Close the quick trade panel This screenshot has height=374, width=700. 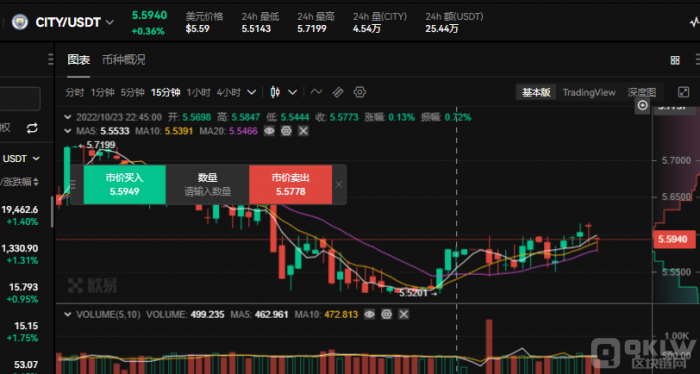[339, 185]
